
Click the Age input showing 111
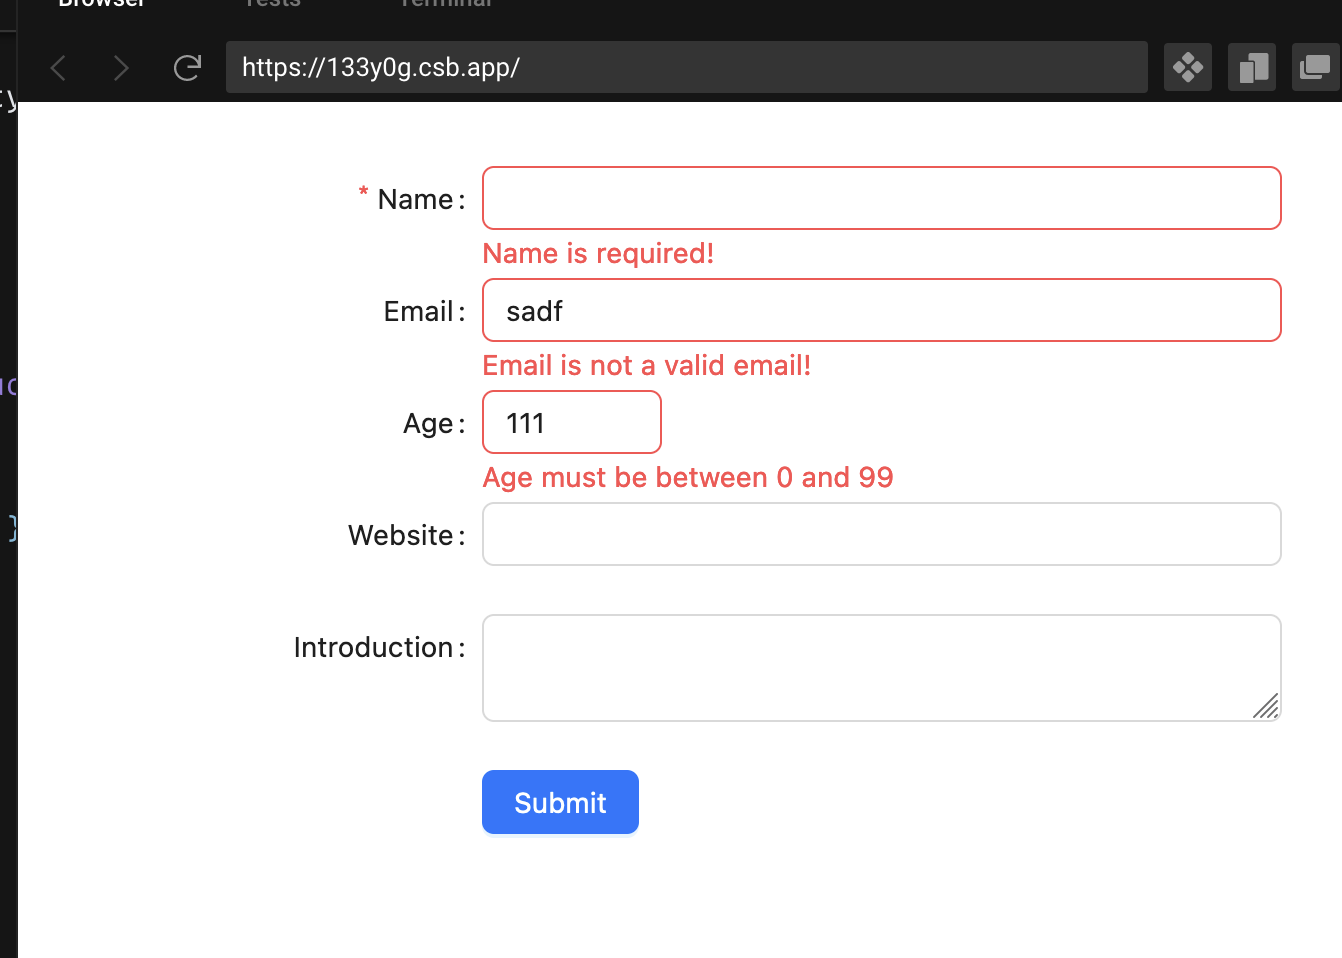(x=571, y=422)
